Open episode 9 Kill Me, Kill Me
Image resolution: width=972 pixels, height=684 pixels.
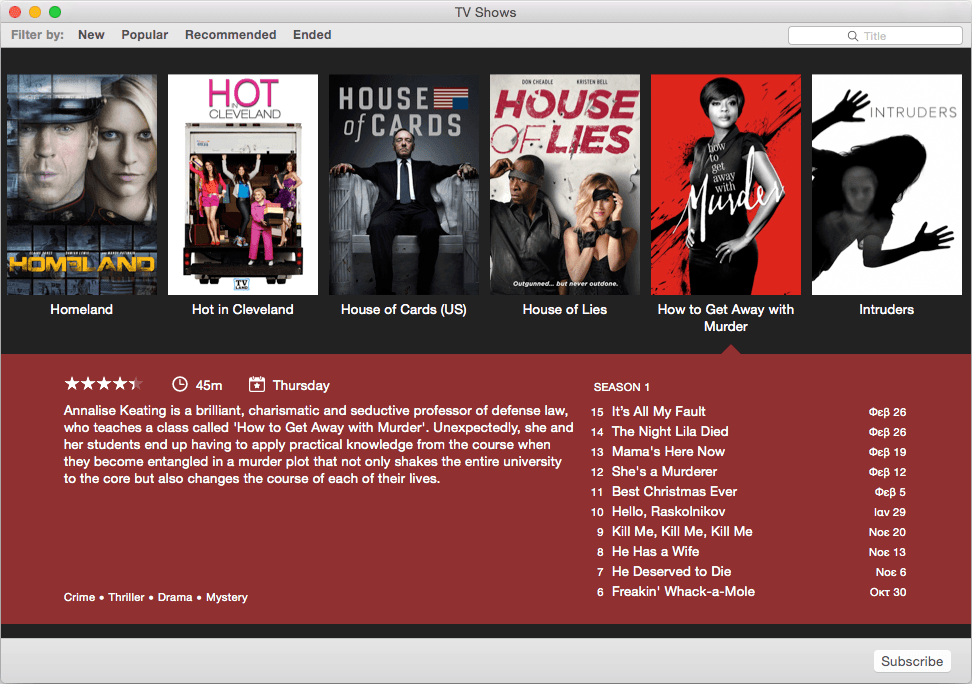748,531
